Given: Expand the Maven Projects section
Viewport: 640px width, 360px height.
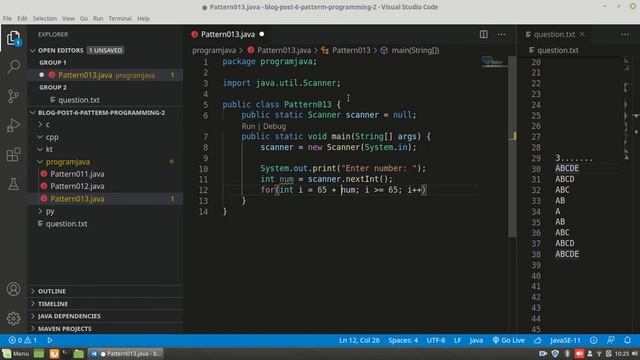Looking at the screenshot, I should pyautogui.click(x=105, y=329).
